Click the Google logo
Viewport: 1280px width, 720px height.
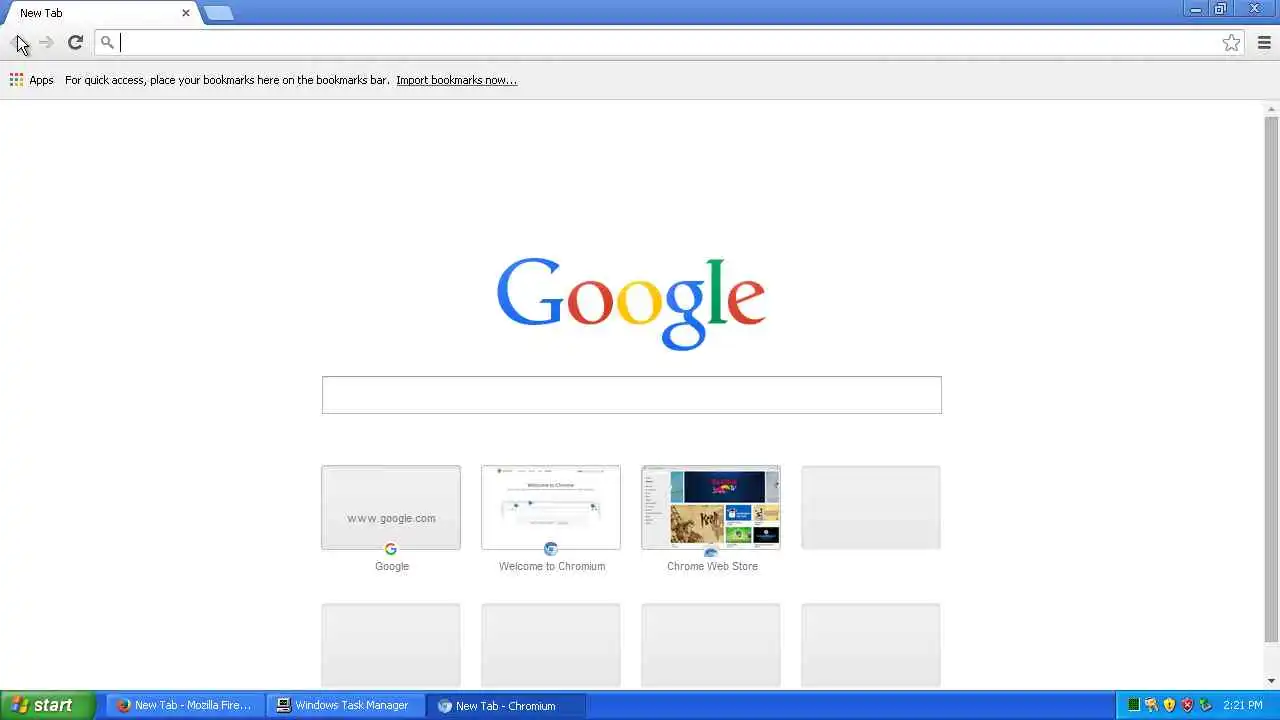[631, 303]
